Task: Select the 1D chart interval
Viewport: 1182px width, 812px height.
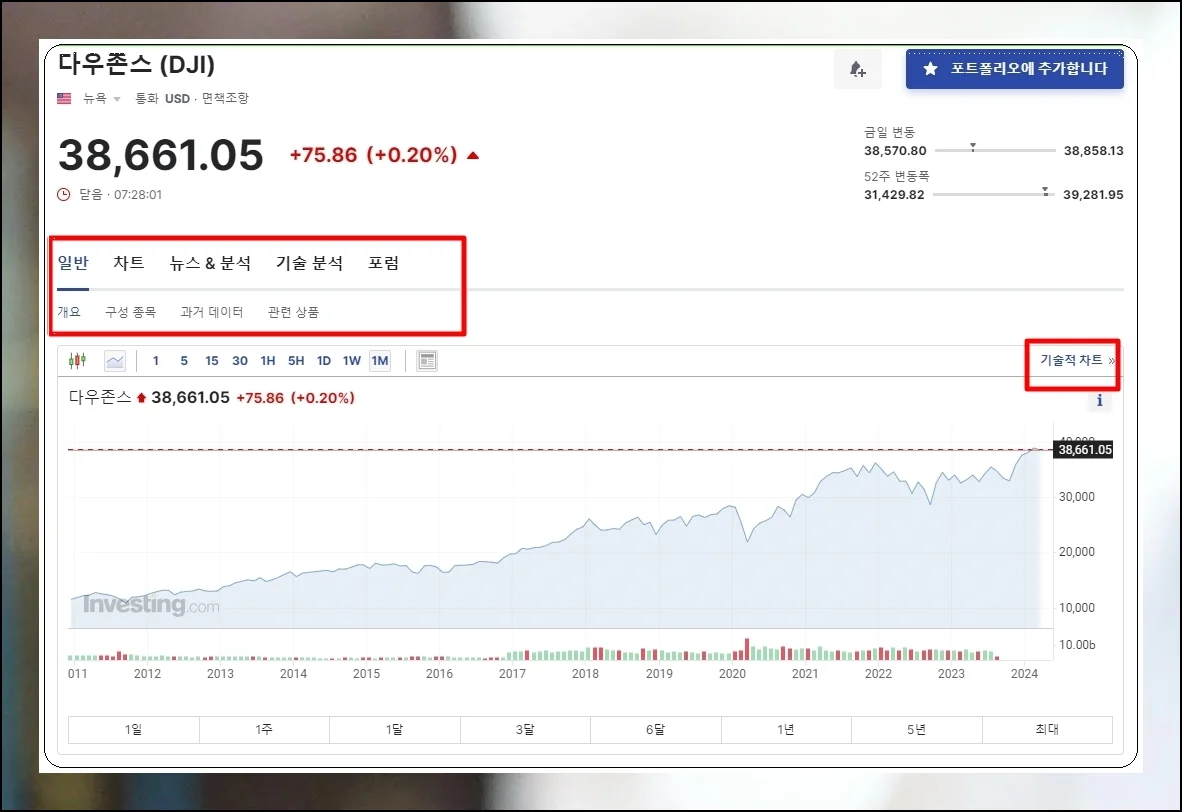Action: coord(324,361)
